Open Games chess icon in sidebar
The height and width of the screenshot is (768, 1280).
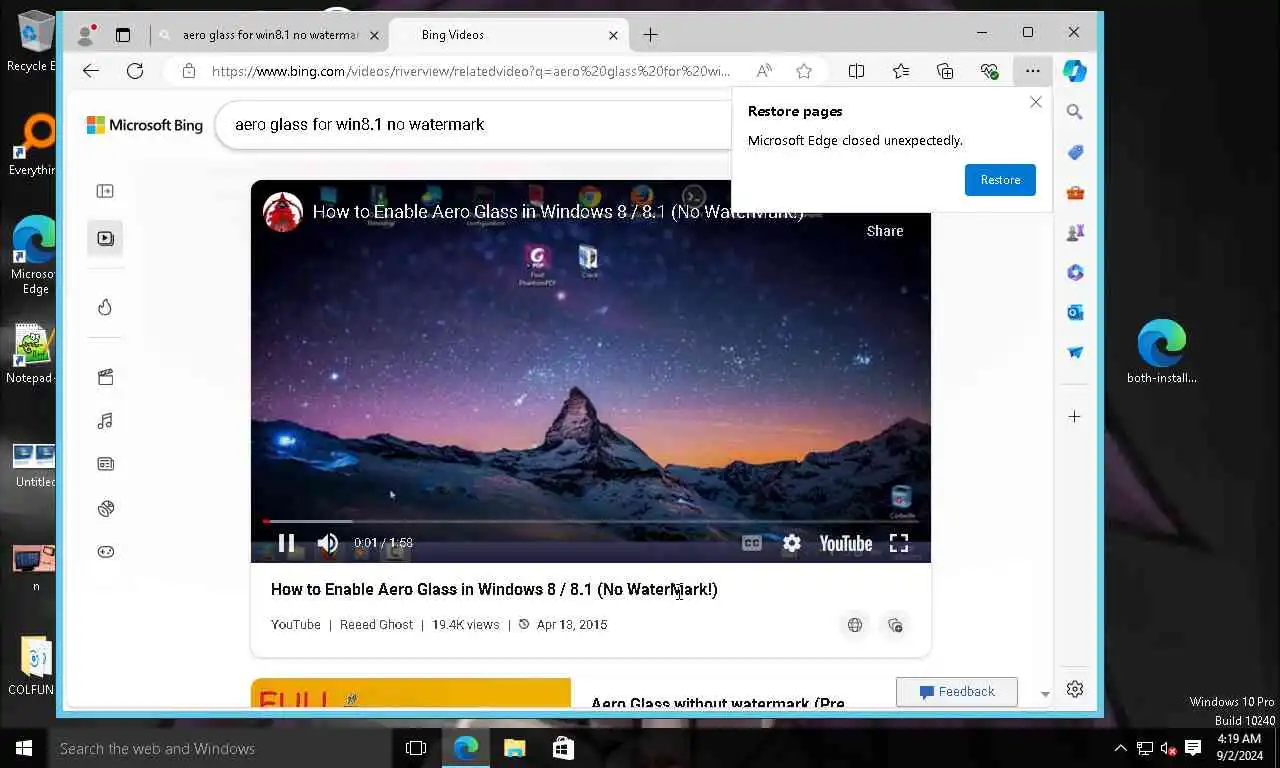(1075, 232)
